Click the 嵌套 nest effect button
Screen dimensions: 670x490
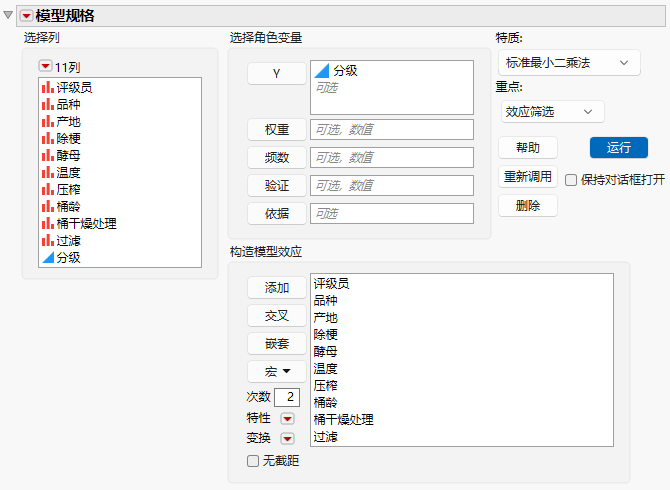[x=277, y=343]
